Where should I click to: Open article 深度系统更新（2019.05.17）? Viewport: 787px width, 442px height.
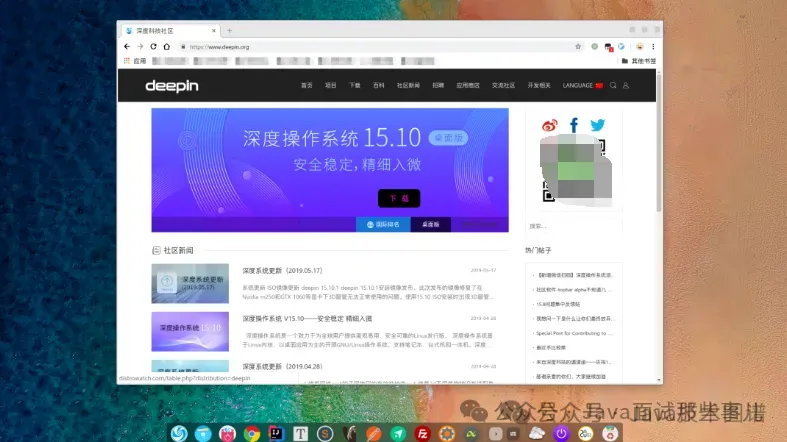[282, 270]
